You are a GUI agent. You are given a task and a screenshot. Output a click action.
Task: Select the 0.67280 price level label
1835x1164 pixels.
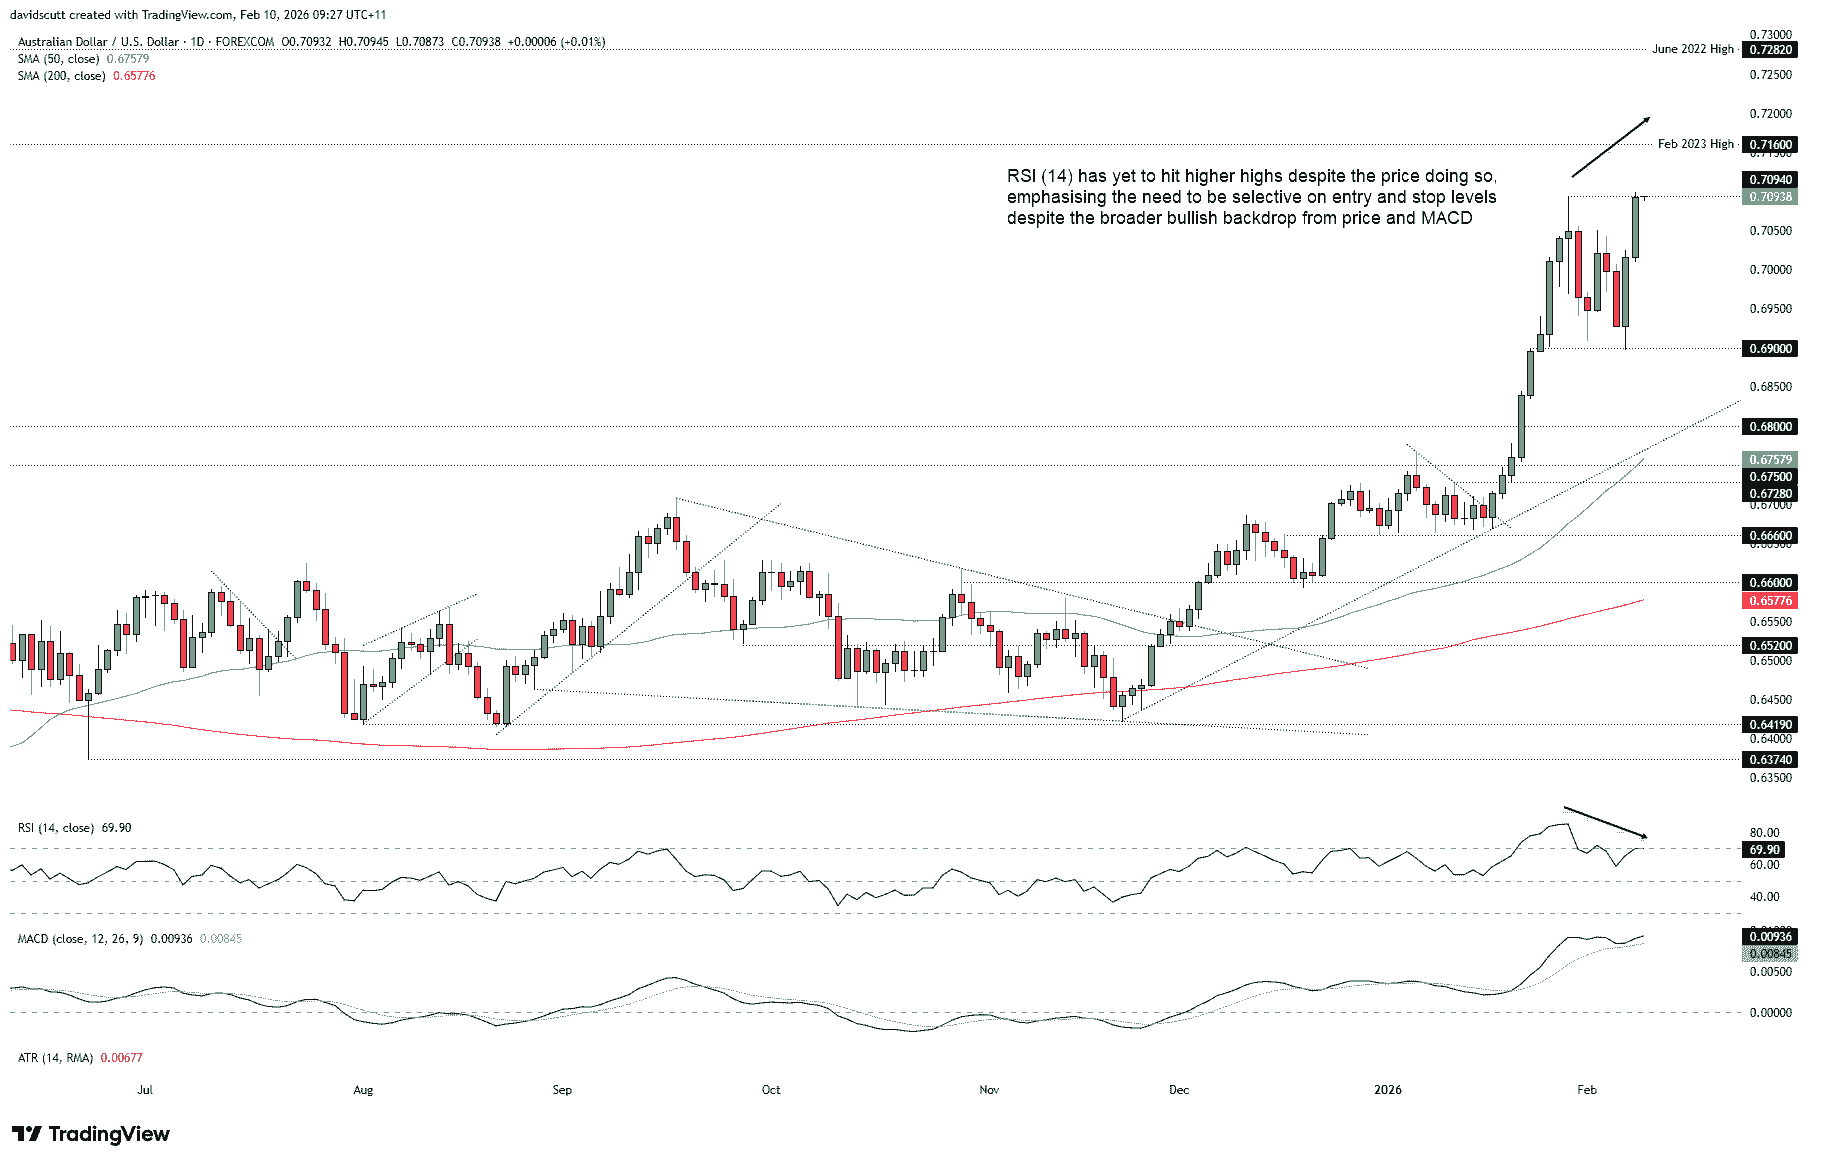[x=1770, y=494]
